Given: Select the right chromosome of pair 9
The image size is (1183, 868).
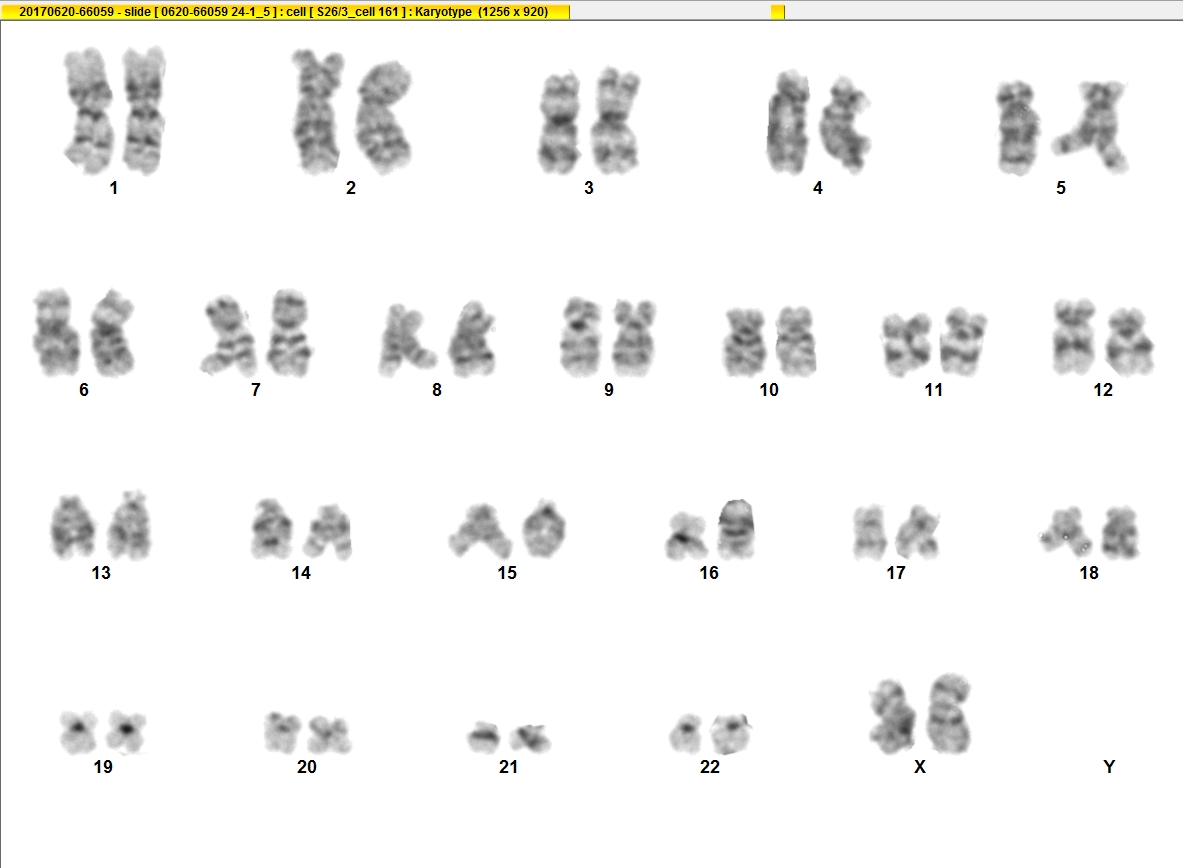Looking at the screenshot, I should (x=634, y=337).
